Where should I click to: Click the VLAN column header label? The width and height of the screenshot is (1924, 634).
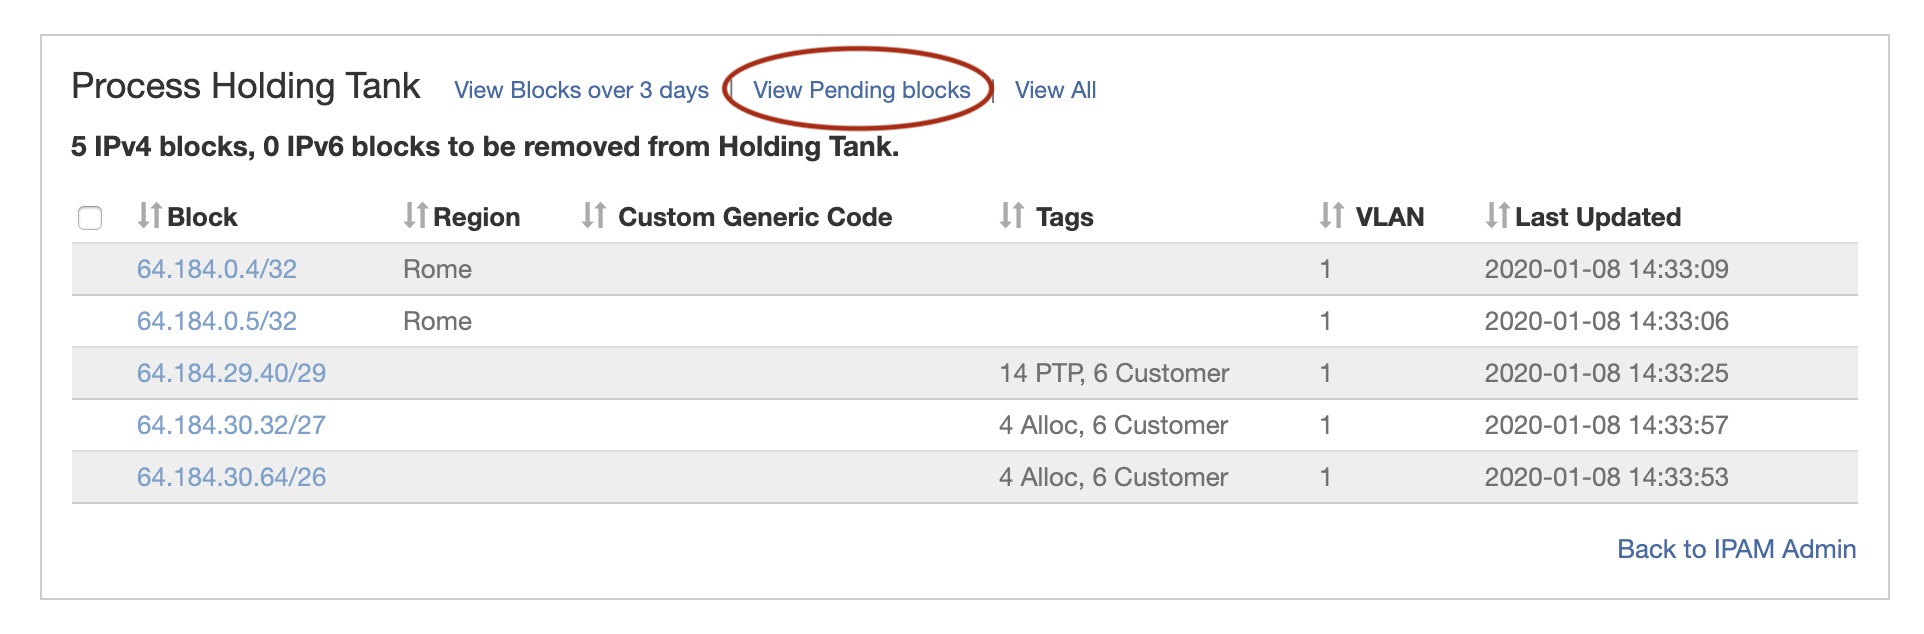(1389, 217)
